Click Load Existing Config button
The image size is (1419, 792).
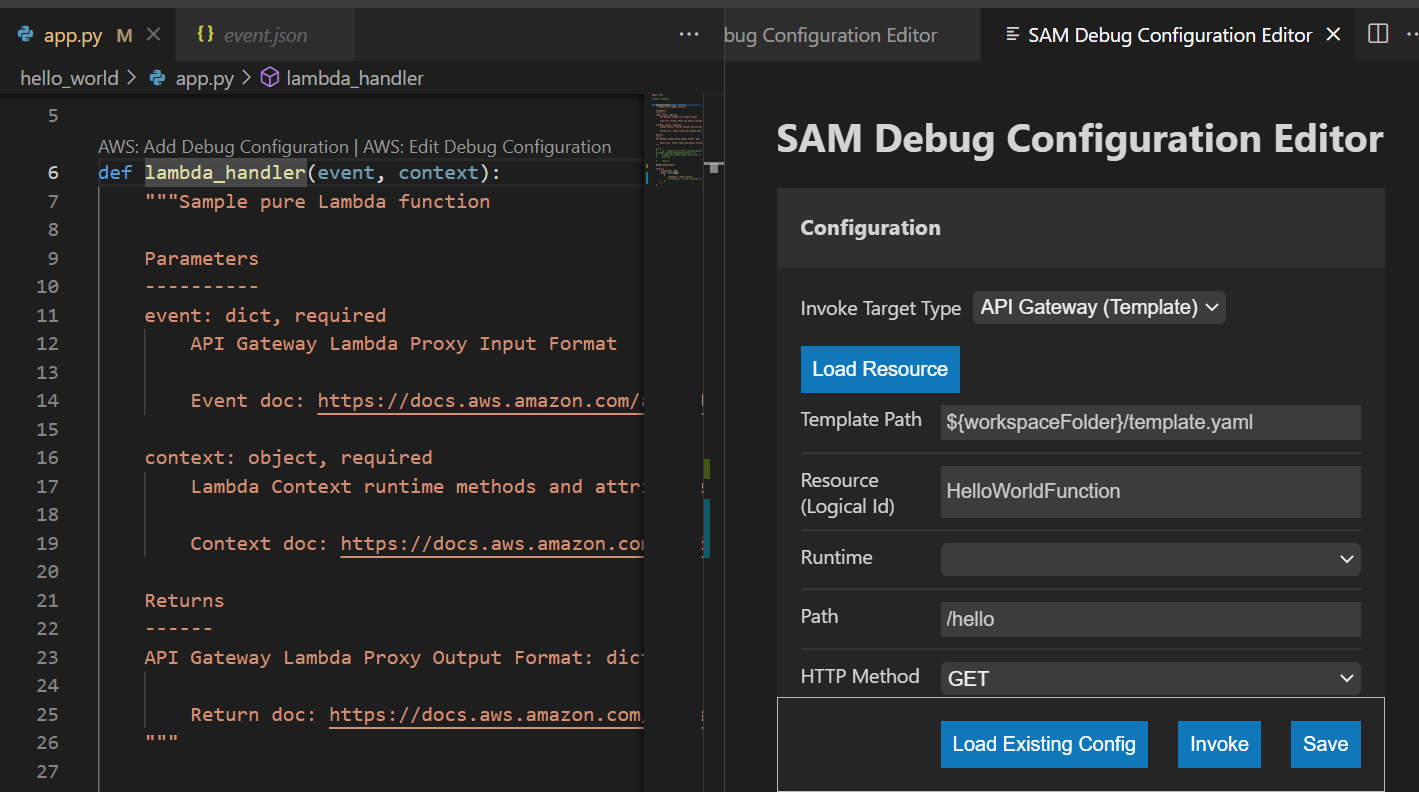point(1044,744)
